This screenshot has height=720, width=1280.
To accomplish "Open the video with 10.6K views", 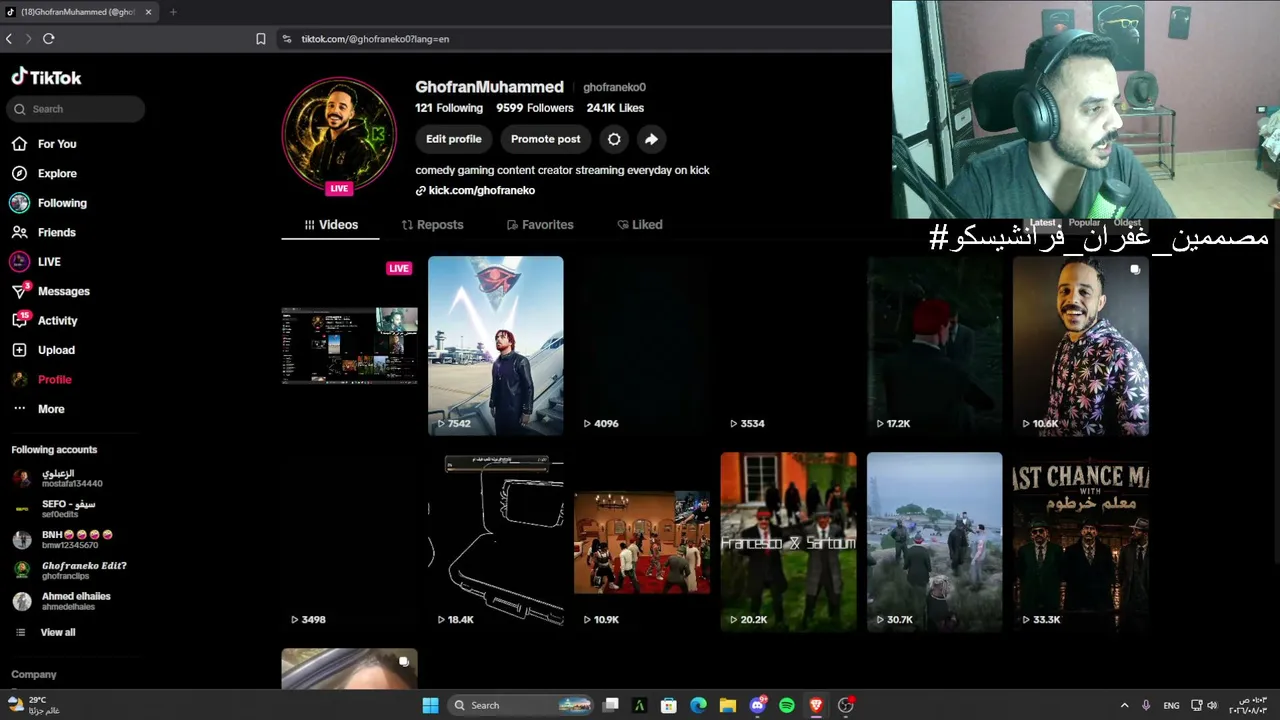I will click(1081, 346).
